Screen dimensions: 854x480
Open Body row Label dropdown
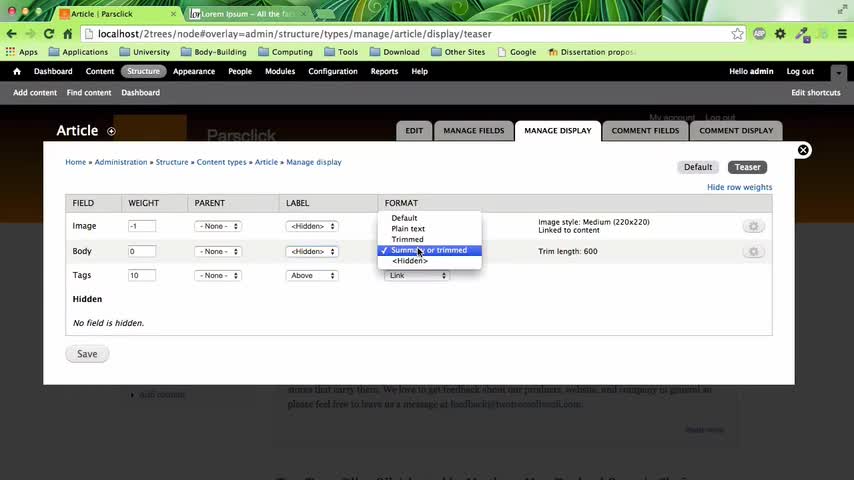(312, 252)
